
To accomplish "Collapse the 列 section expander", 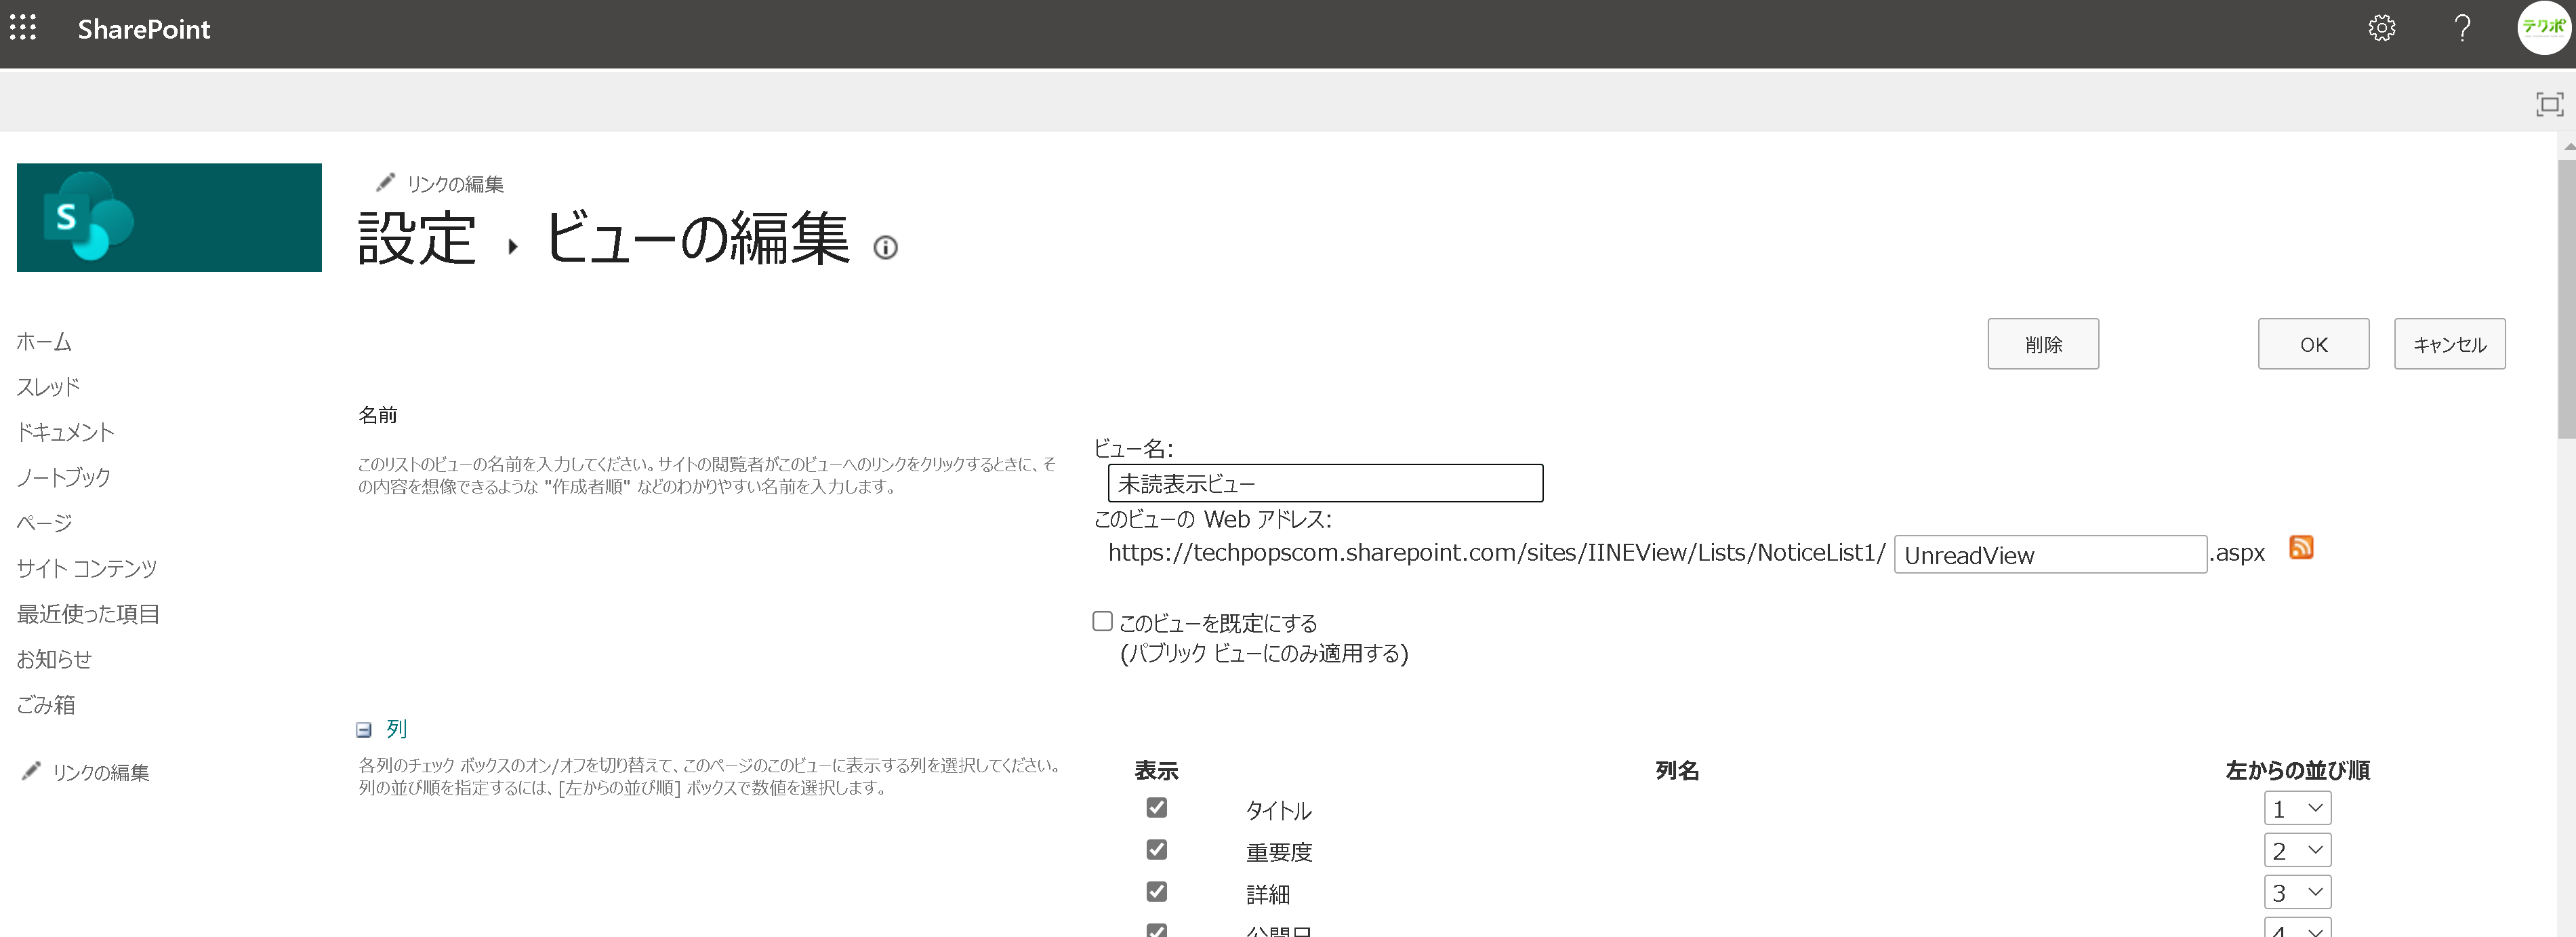I will pos(364,730).
